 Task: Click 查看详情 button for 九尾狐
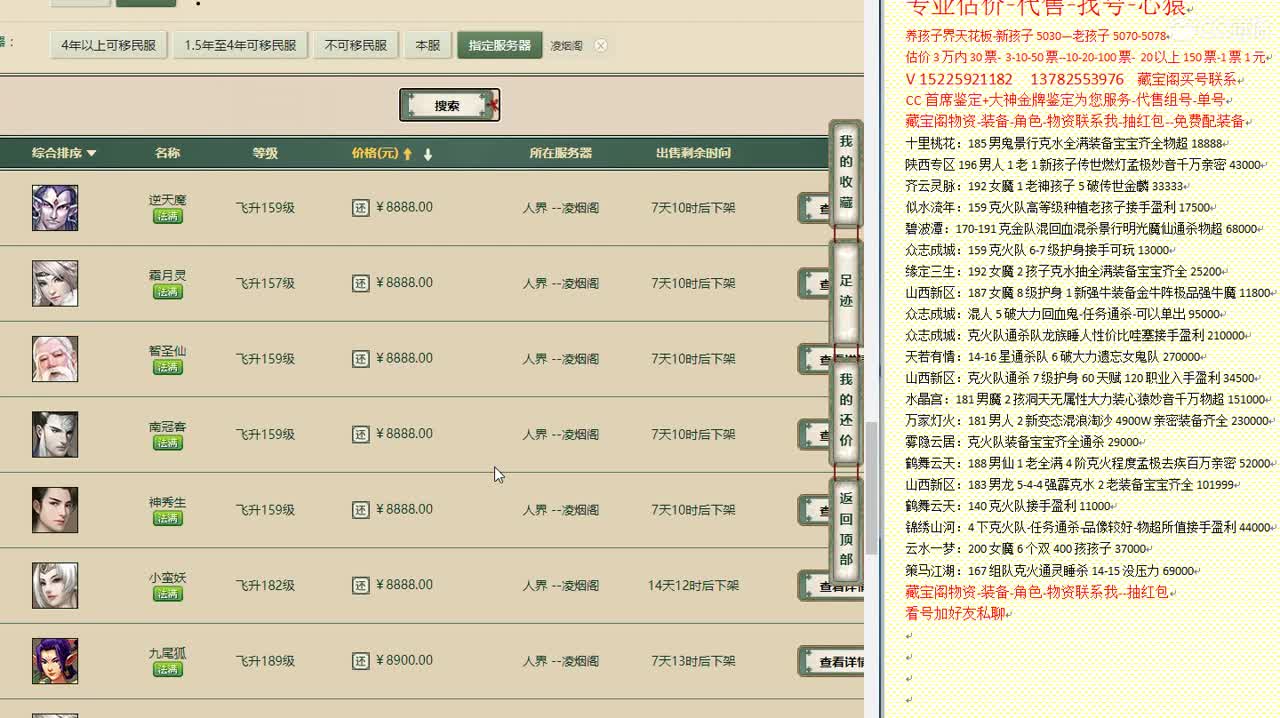(832, 661)
